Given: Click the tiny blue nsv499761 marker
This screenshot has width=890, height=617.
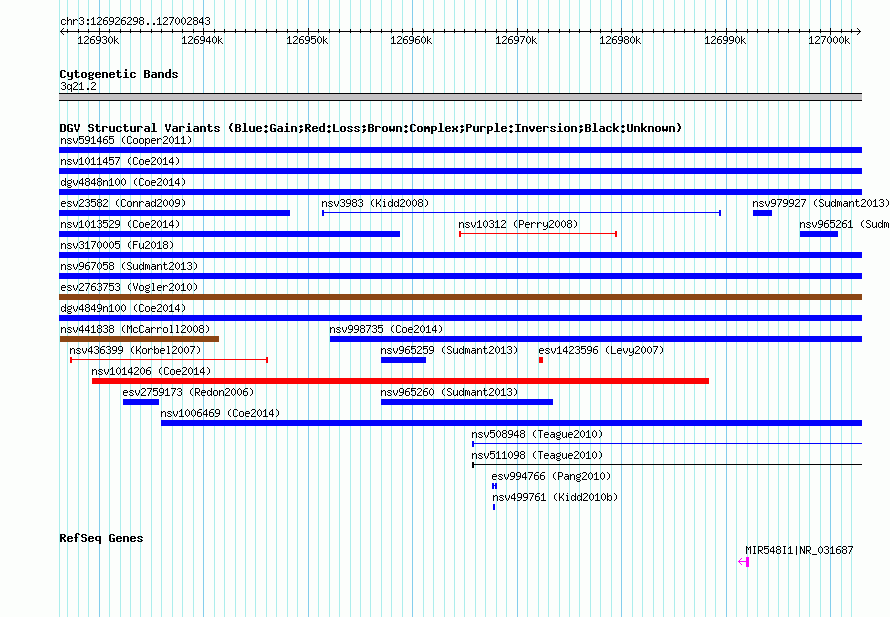Looking at the screenshot, I should pos(494,507).
